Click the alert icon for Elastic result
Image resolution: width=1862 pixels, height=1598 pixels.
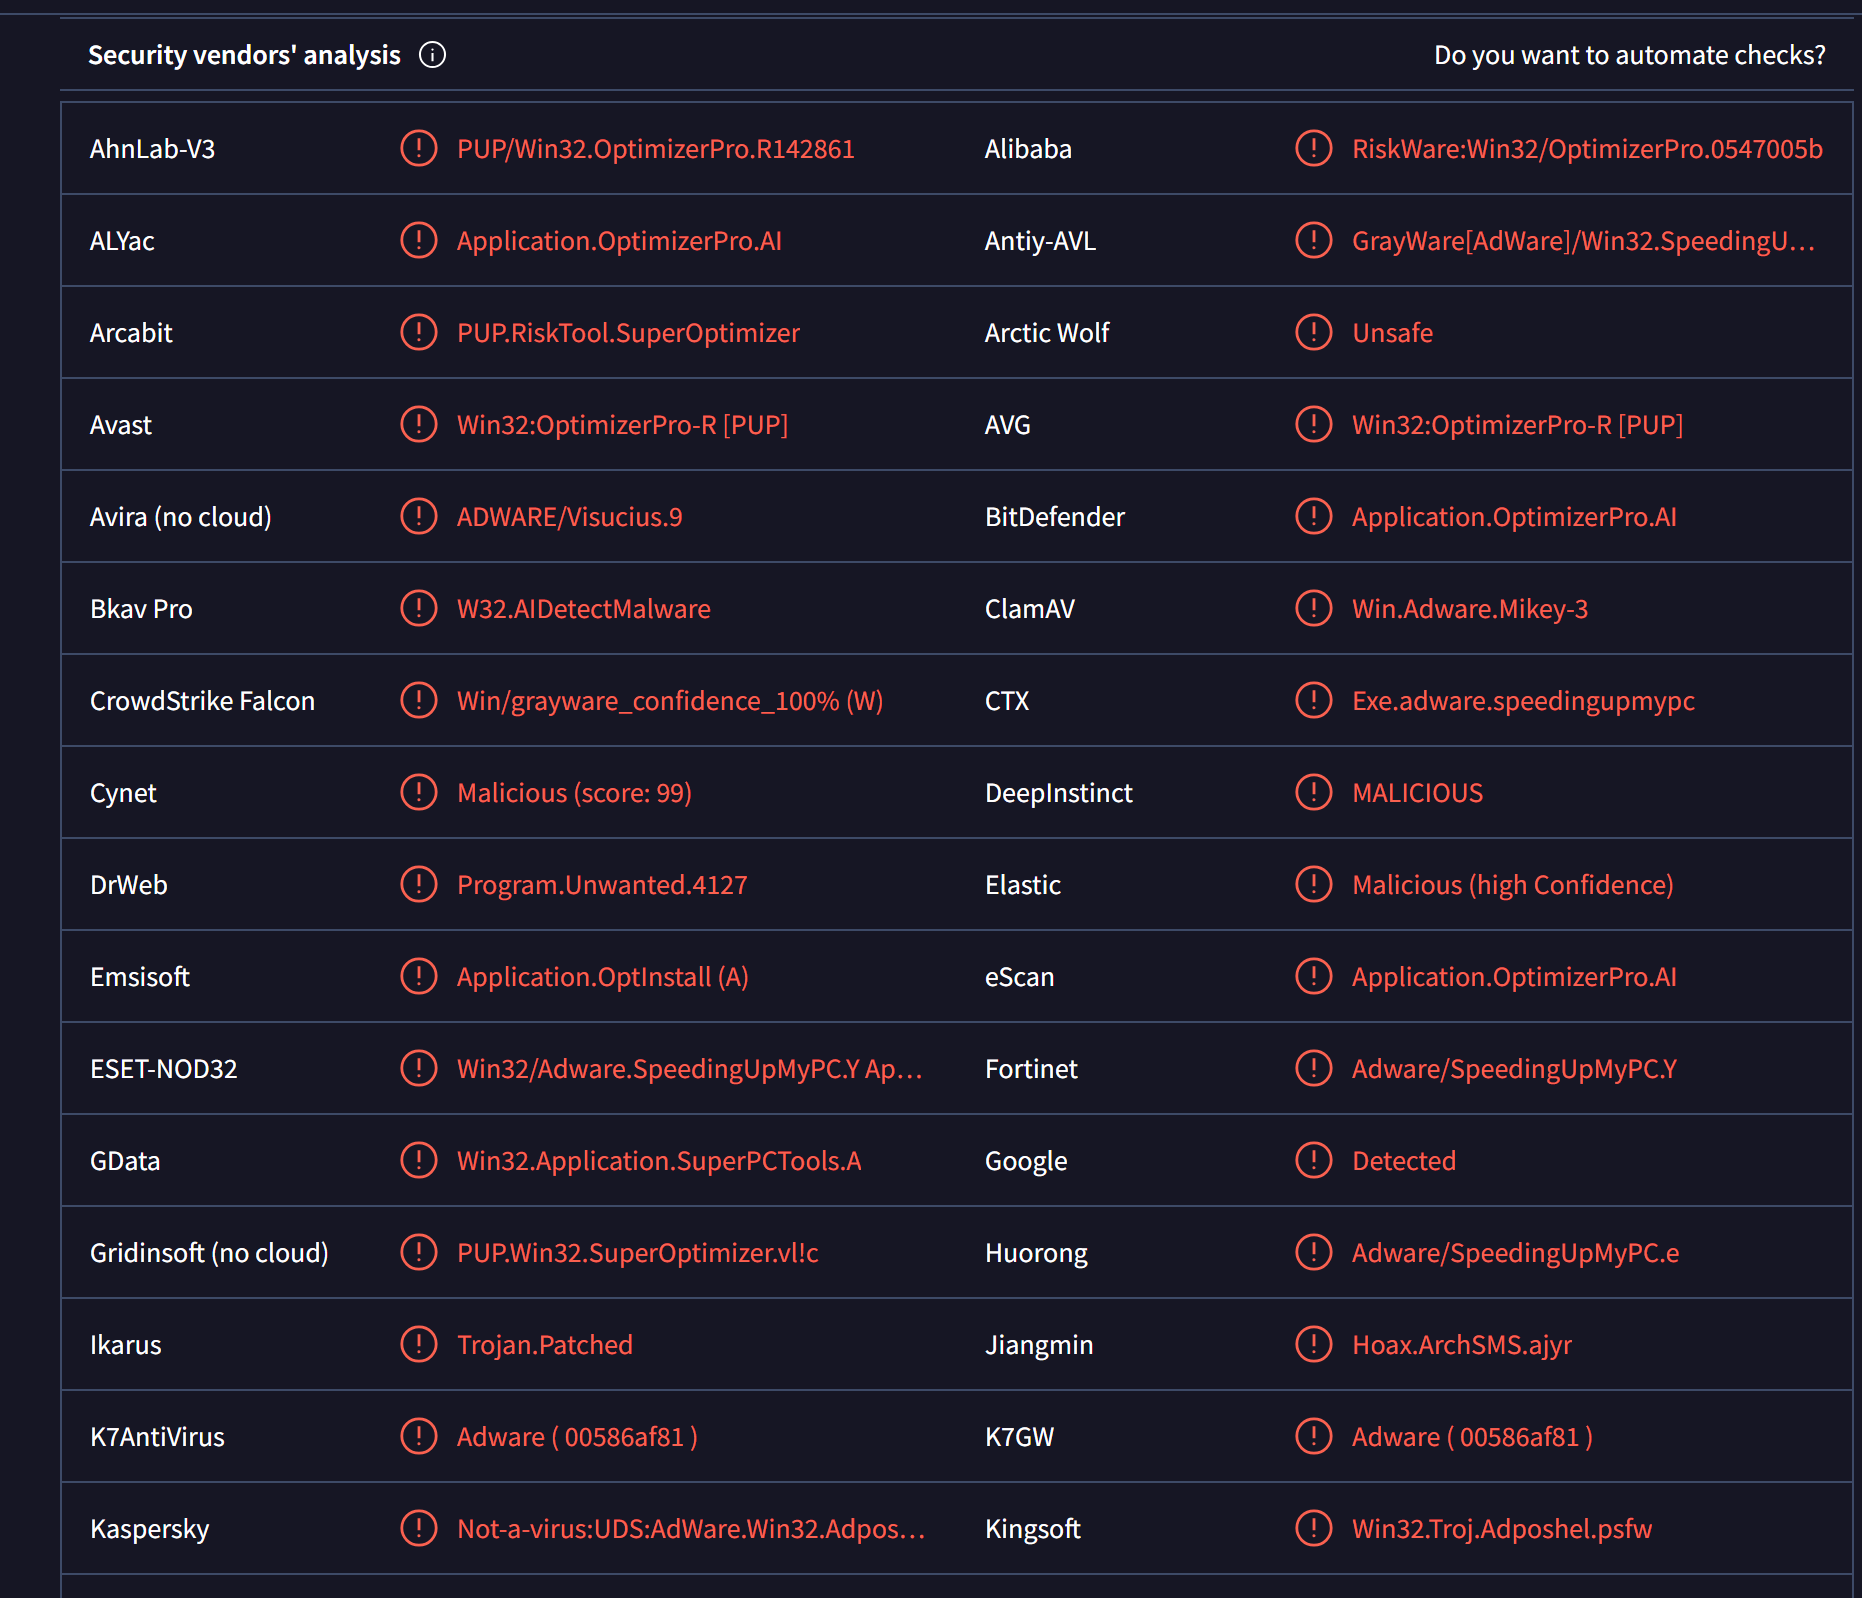click(x=1314, y=884)
